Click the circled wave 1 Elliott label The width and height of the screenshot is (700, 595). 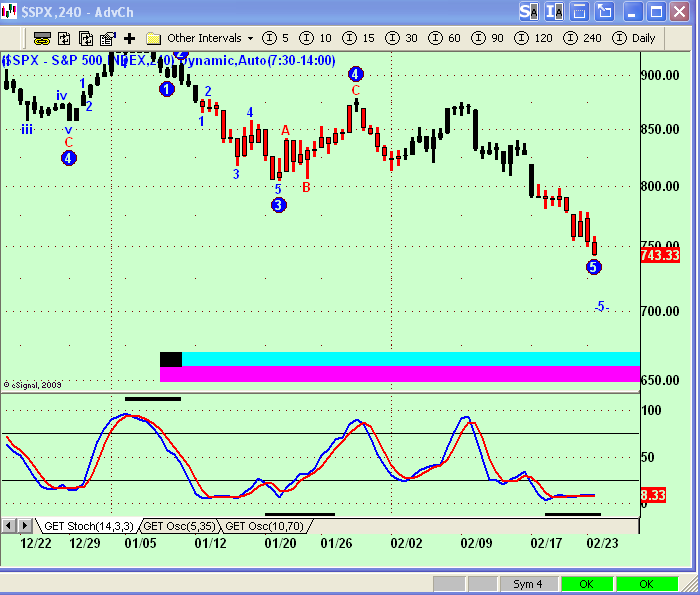(167, 89)
